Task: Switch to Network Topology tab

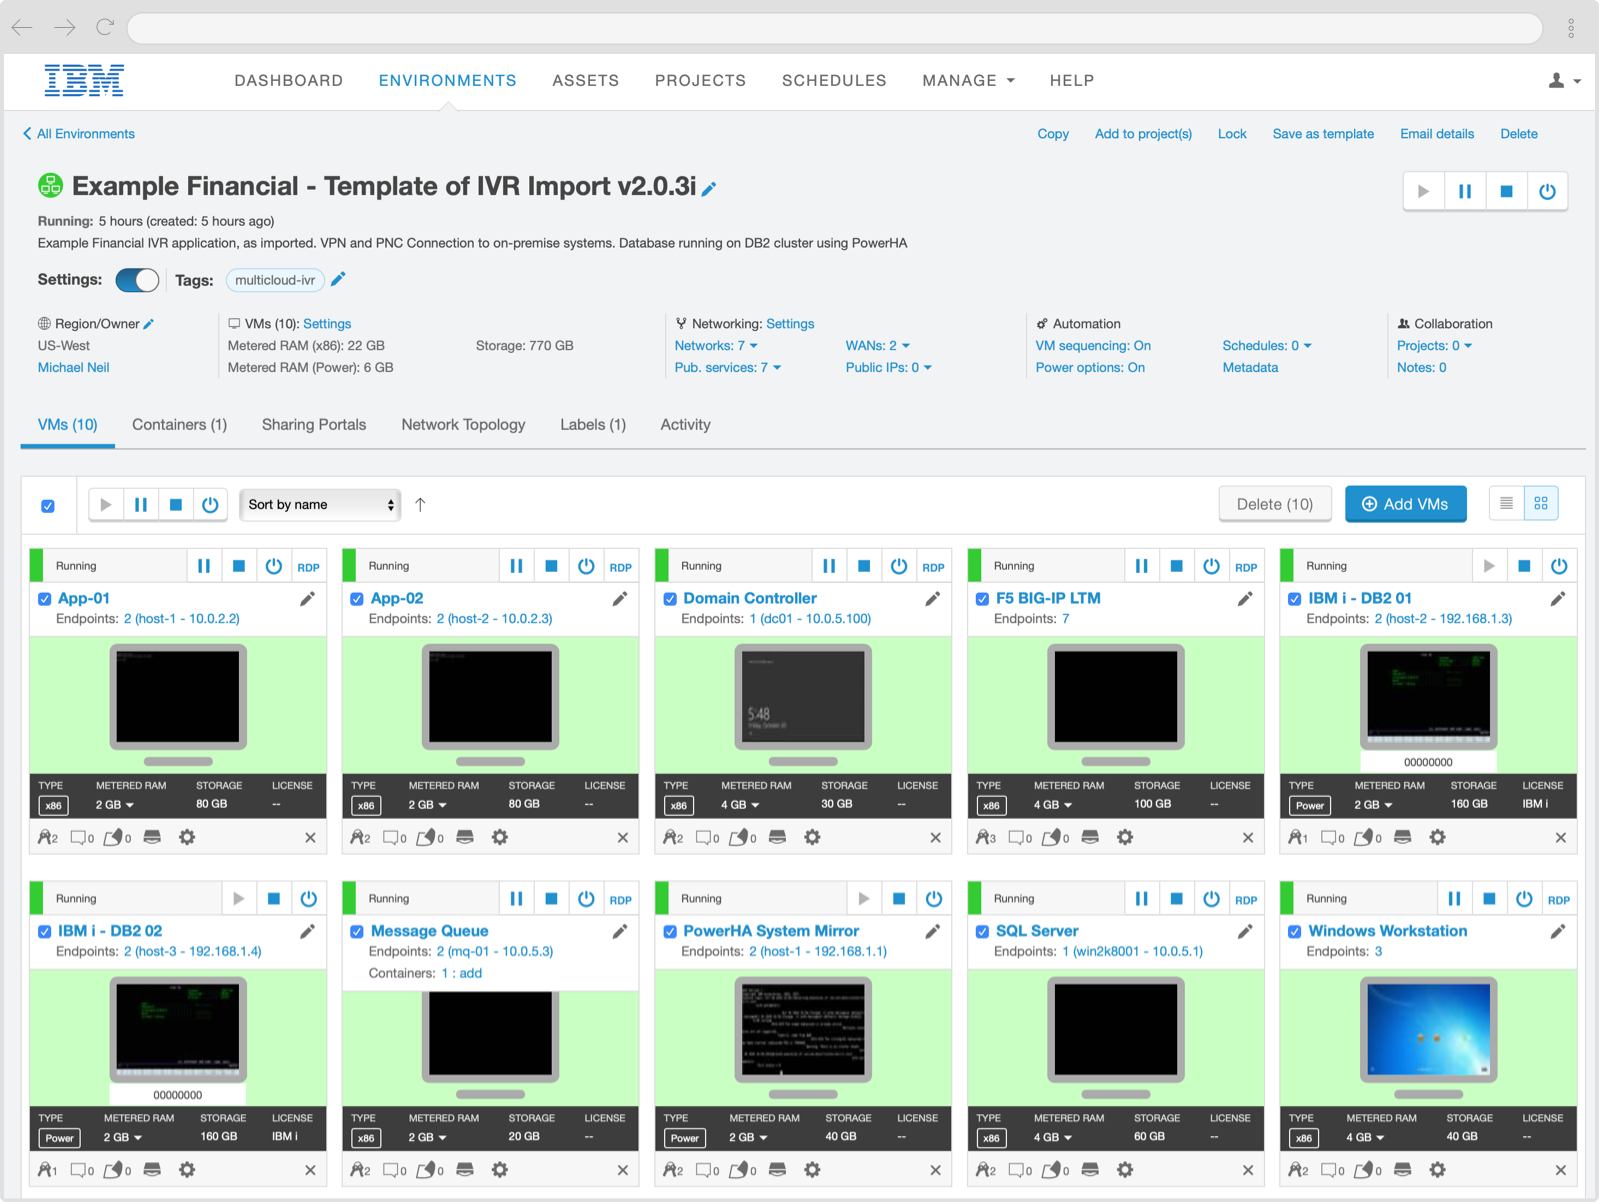Action: 463,425
